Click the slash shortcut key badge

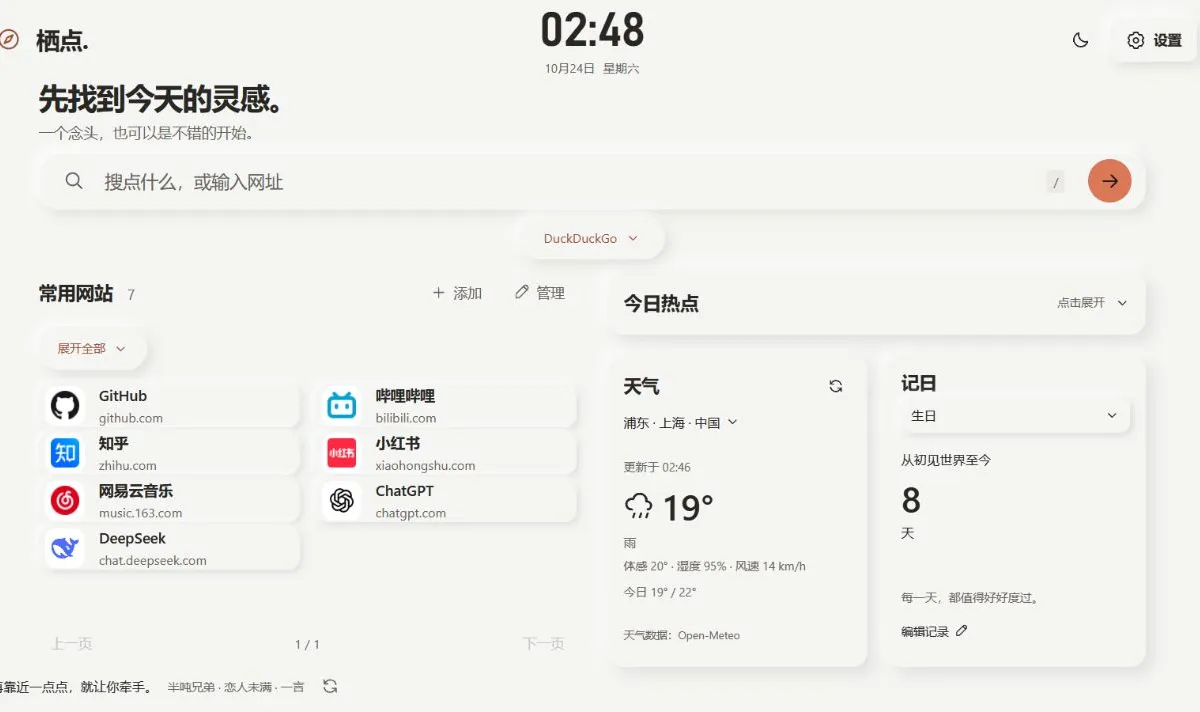coord(1055,182)
